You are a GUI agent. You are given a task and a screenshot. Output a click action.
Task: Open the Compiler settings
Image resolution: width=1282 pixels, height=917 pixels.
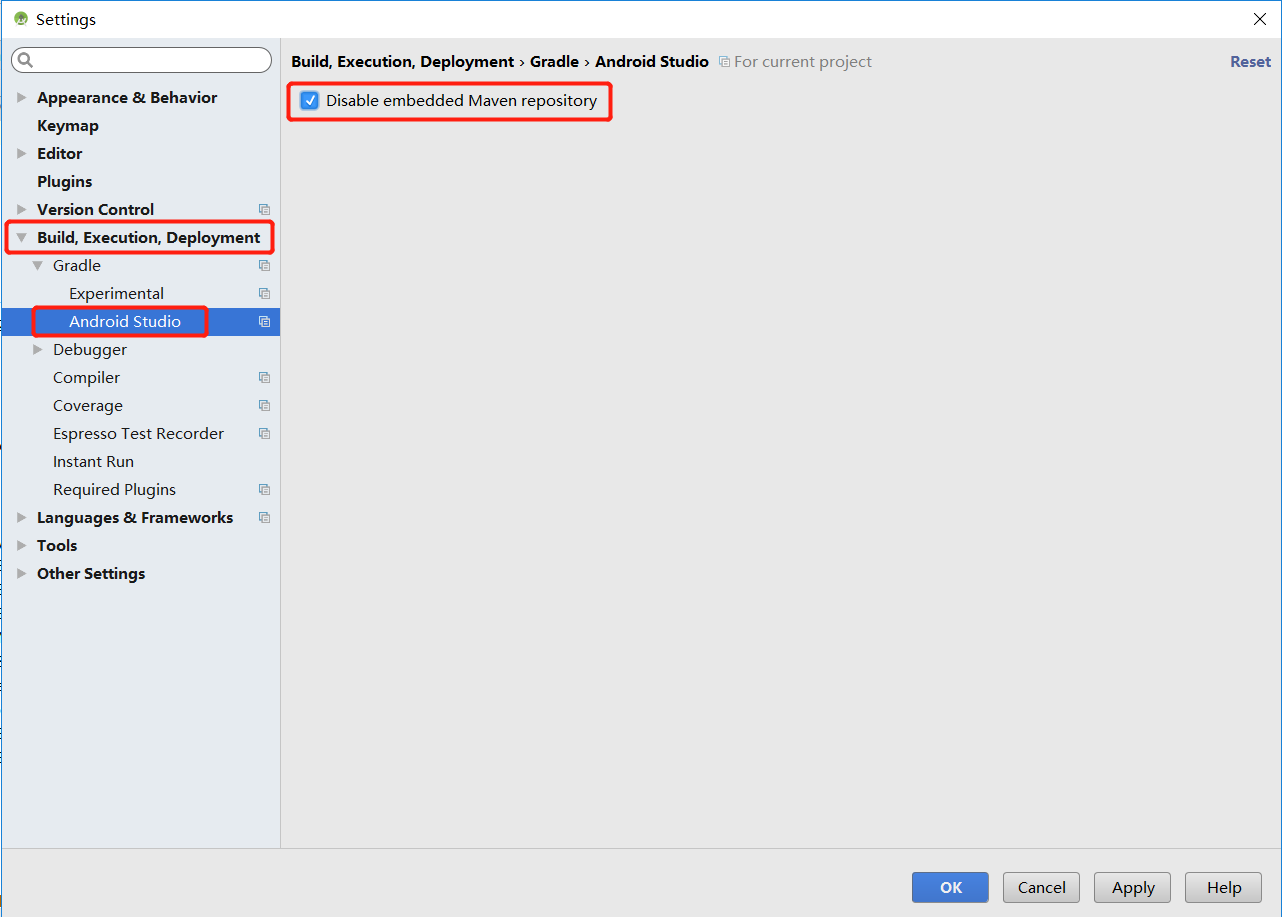click(x=87, y=378)
